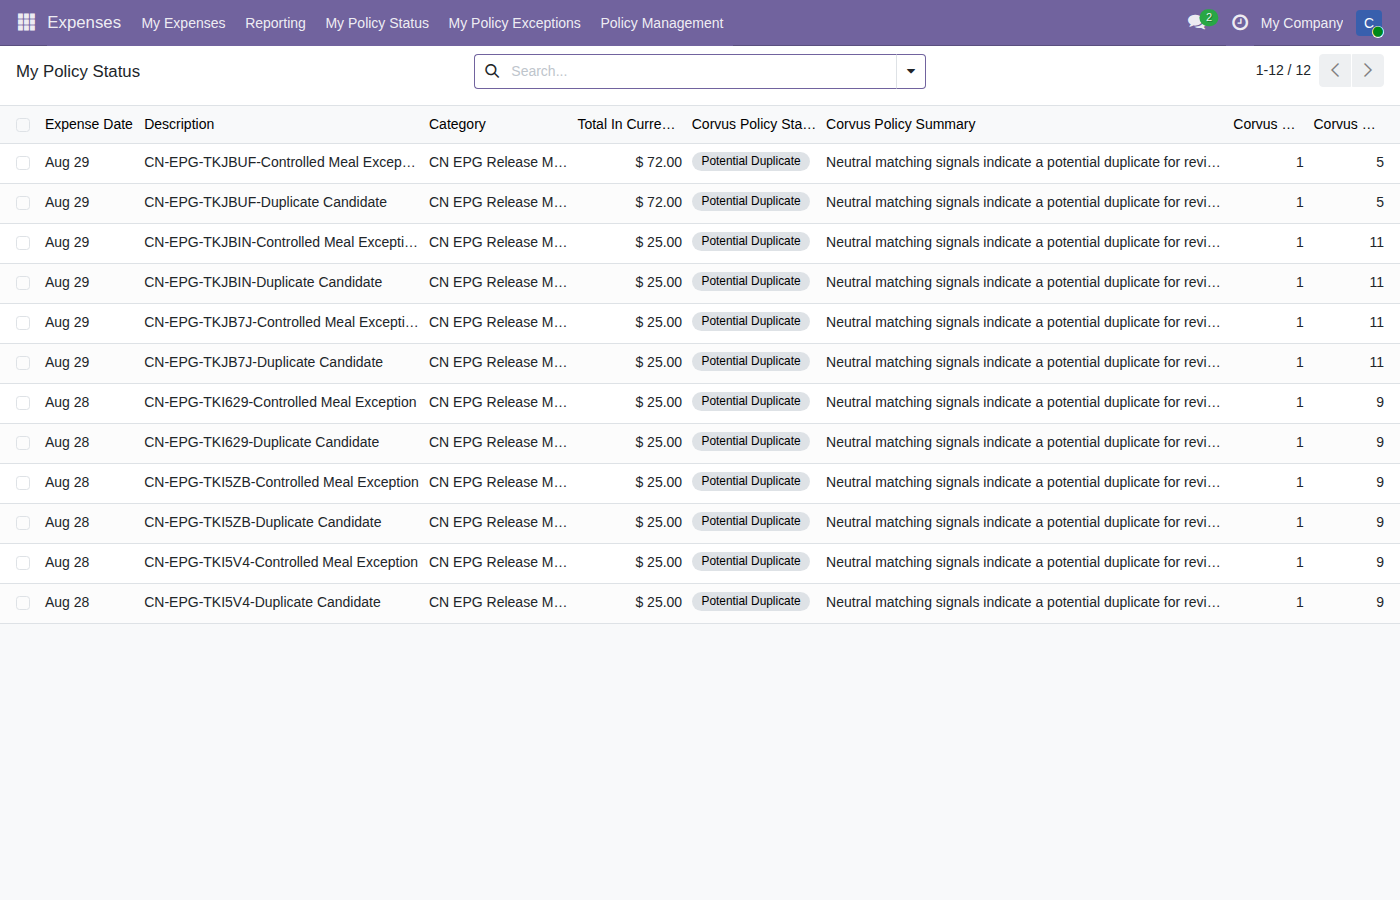Viewport: 1400px width, 900px height.
Task: Open My Policy Status menu item
Action: (x=377, y=23)
